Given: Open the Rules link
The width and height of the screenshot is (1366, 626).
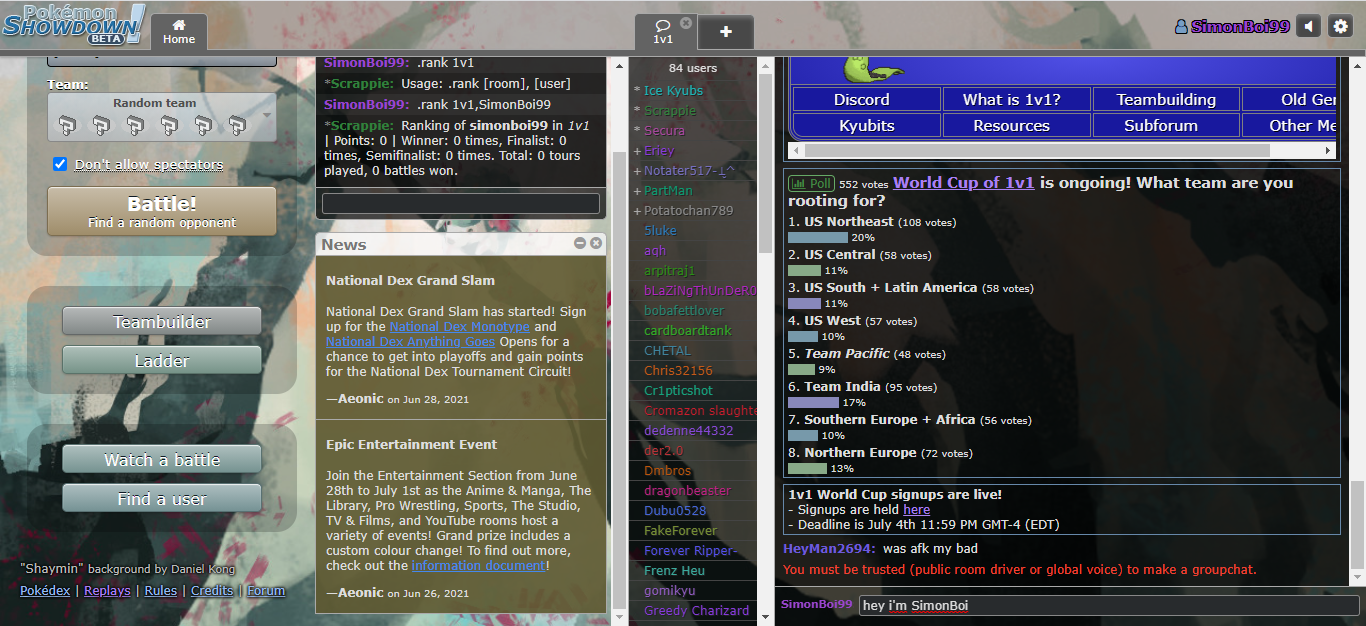Looking at the screenshot, I should (161, 590).
